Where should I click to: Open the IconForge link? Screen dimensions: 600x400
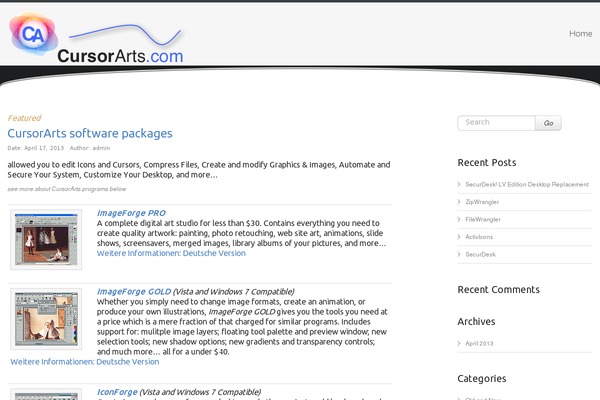point(117,392)
